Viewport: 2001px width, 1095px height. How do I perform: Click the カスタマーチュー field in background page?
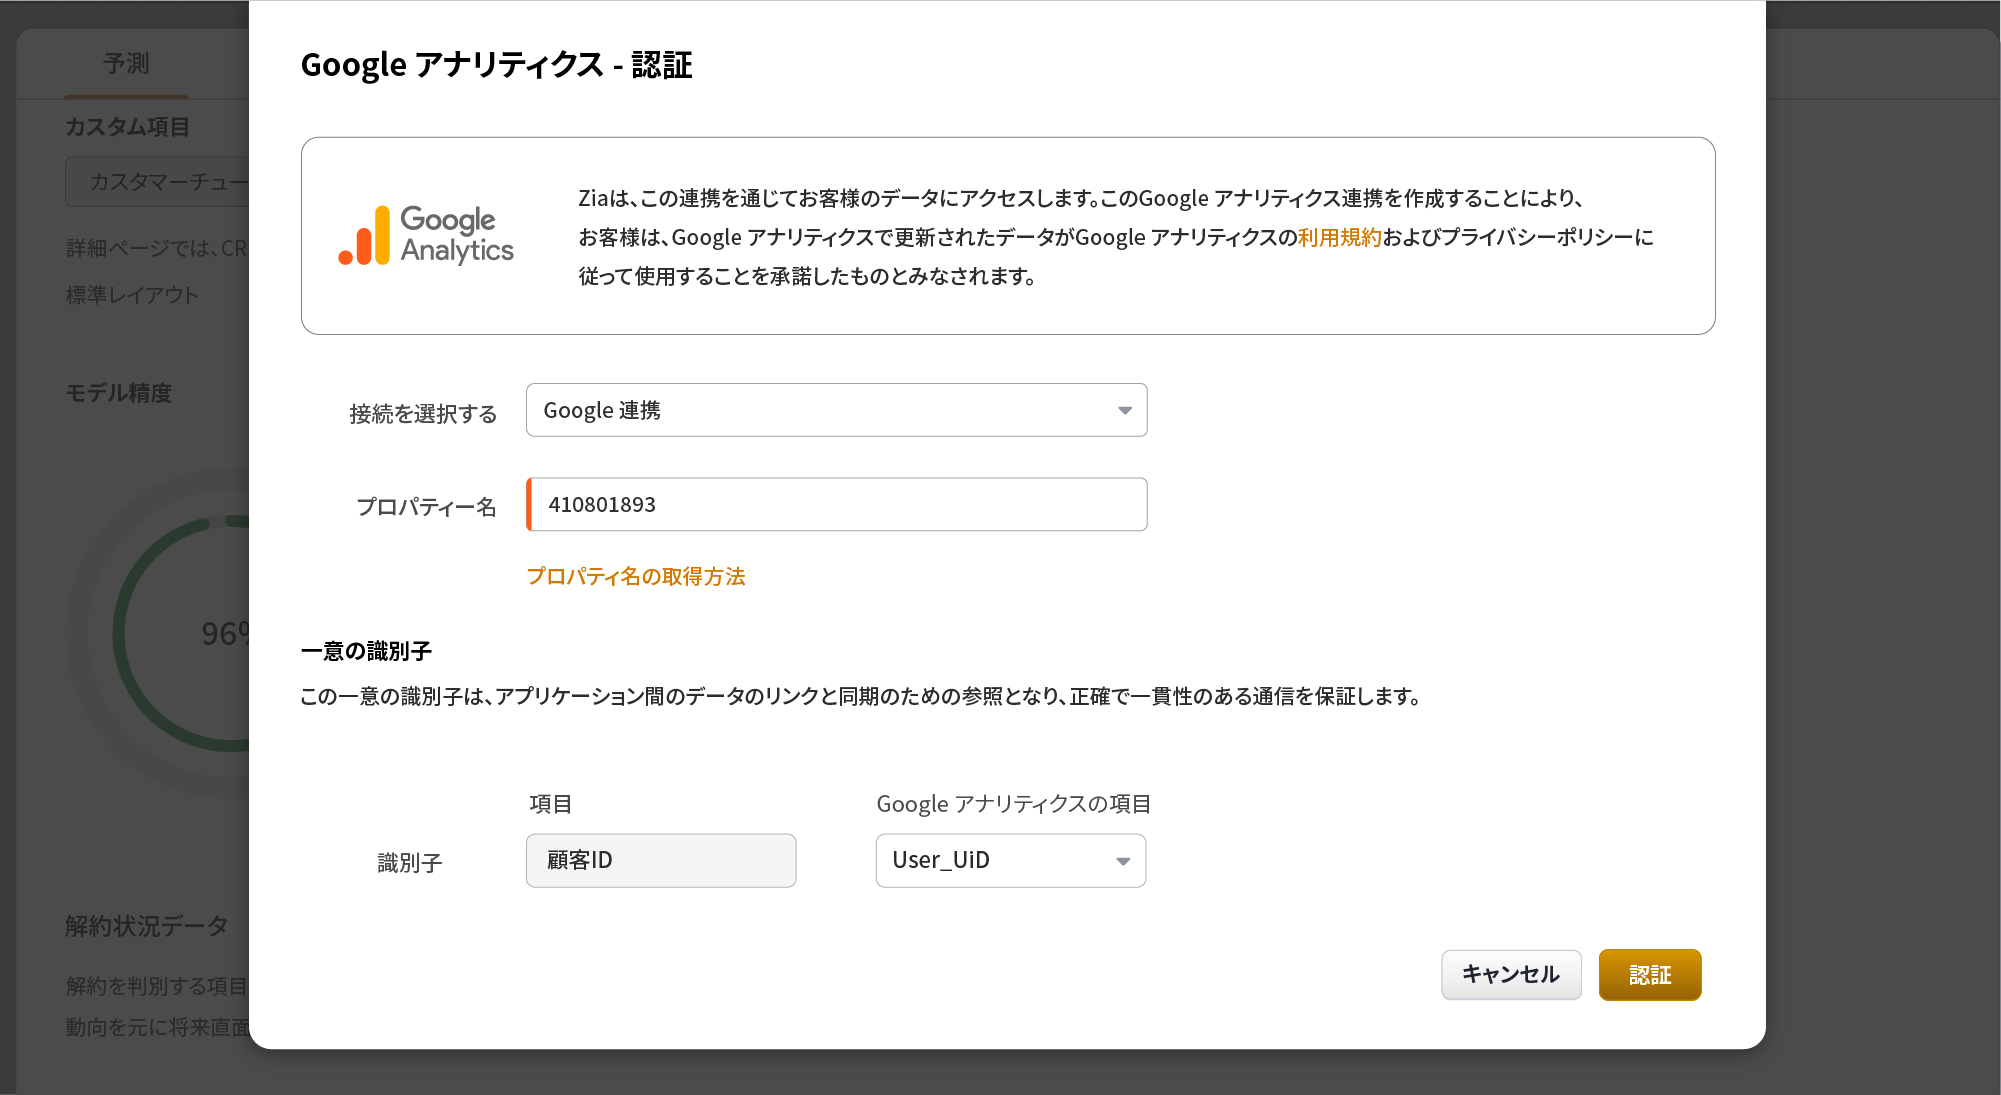click(x=157, y=182)
